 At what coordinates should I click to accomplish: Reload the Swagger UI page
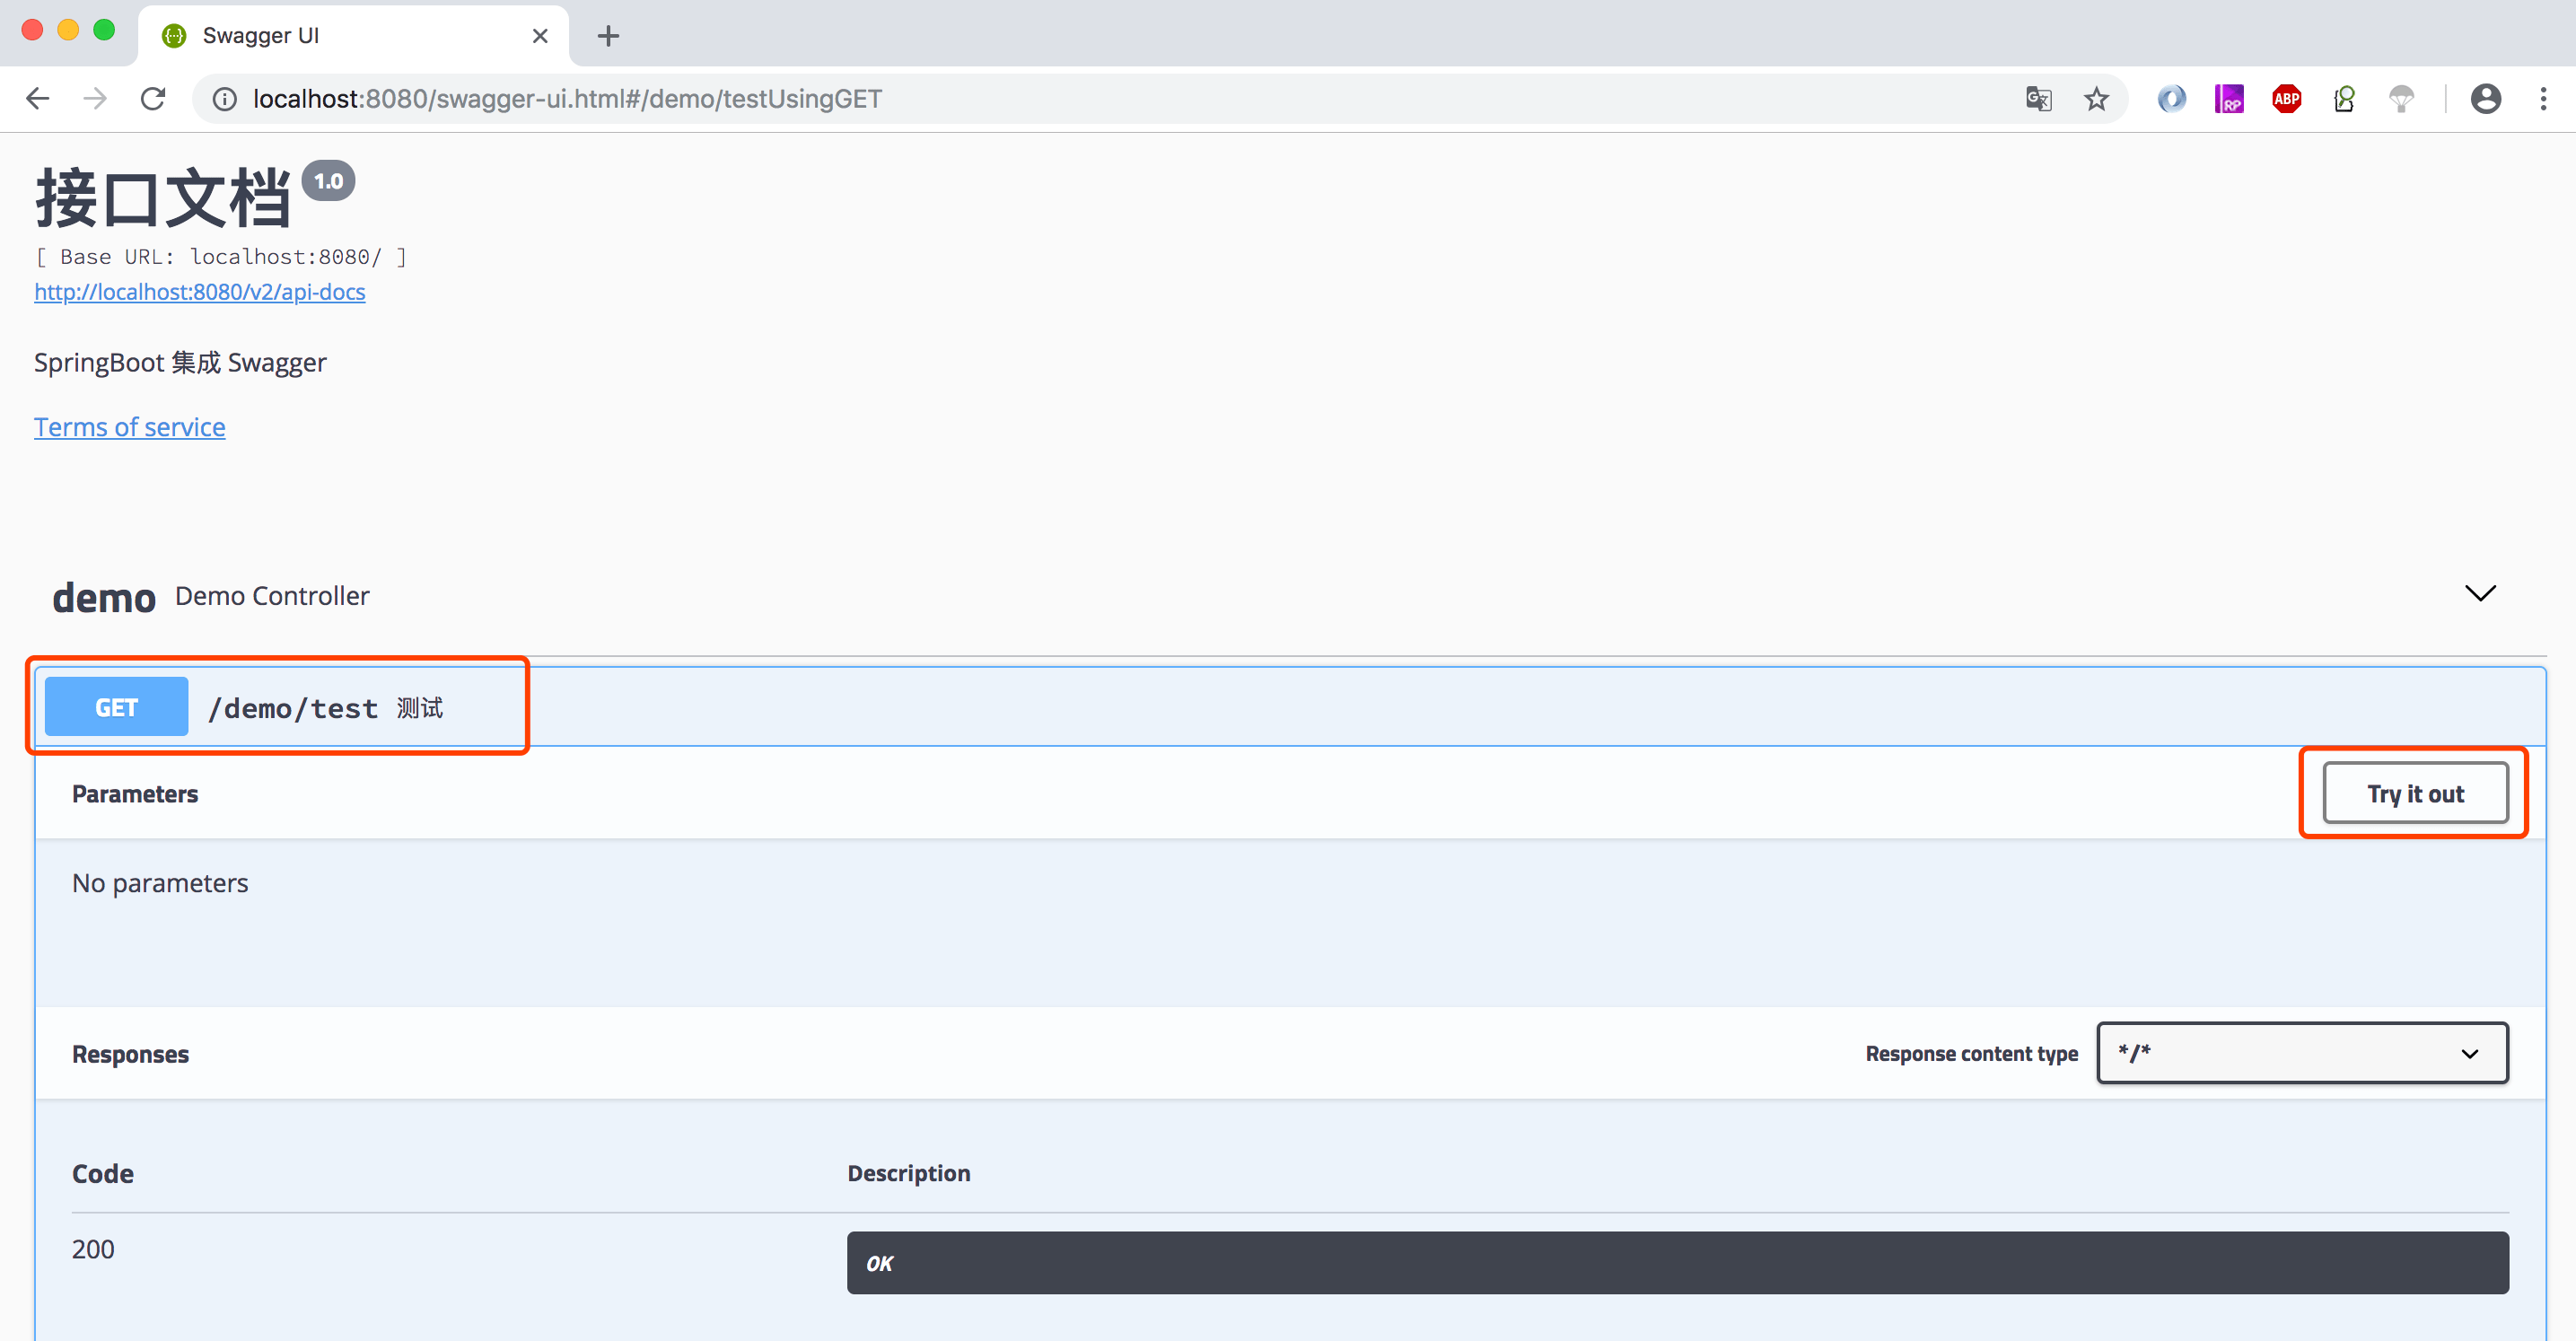point(153,98)
